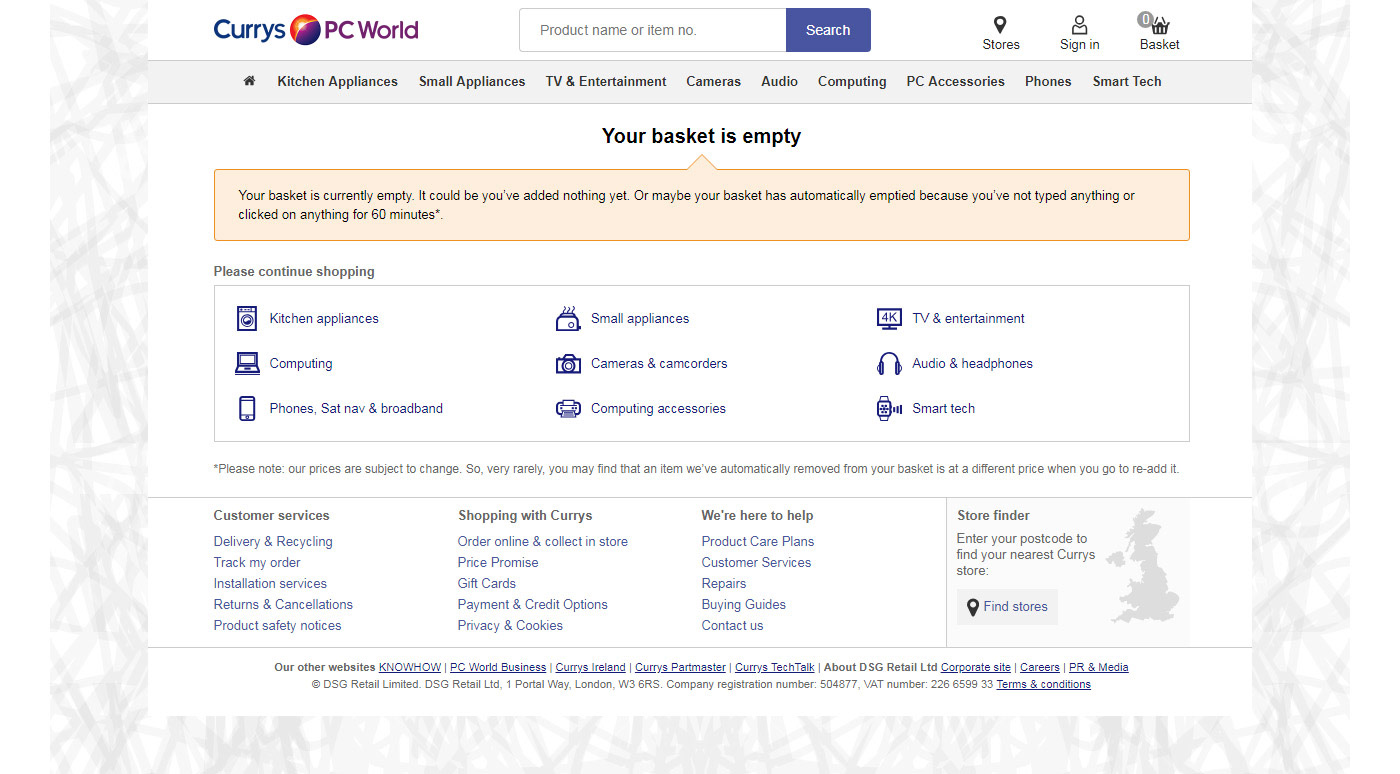Open Gift Cards link
The image size is (1400, 774).
[487, 584]
